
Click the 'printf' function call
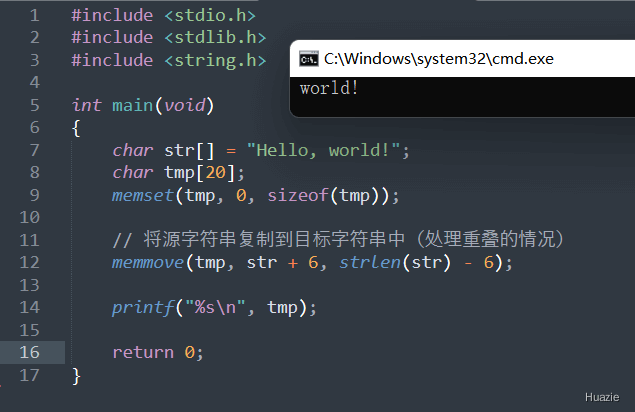[143, 307]
